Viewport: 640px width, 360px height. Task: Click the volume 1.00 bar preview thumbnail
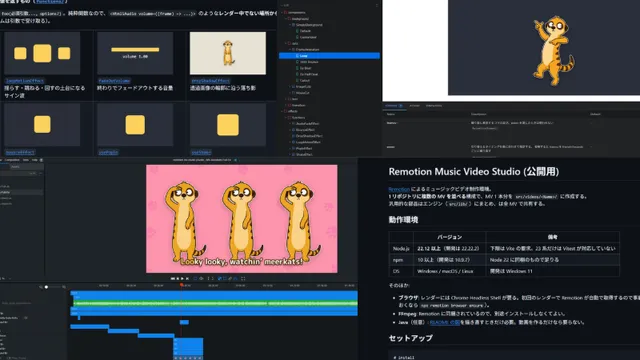point(135,53)
